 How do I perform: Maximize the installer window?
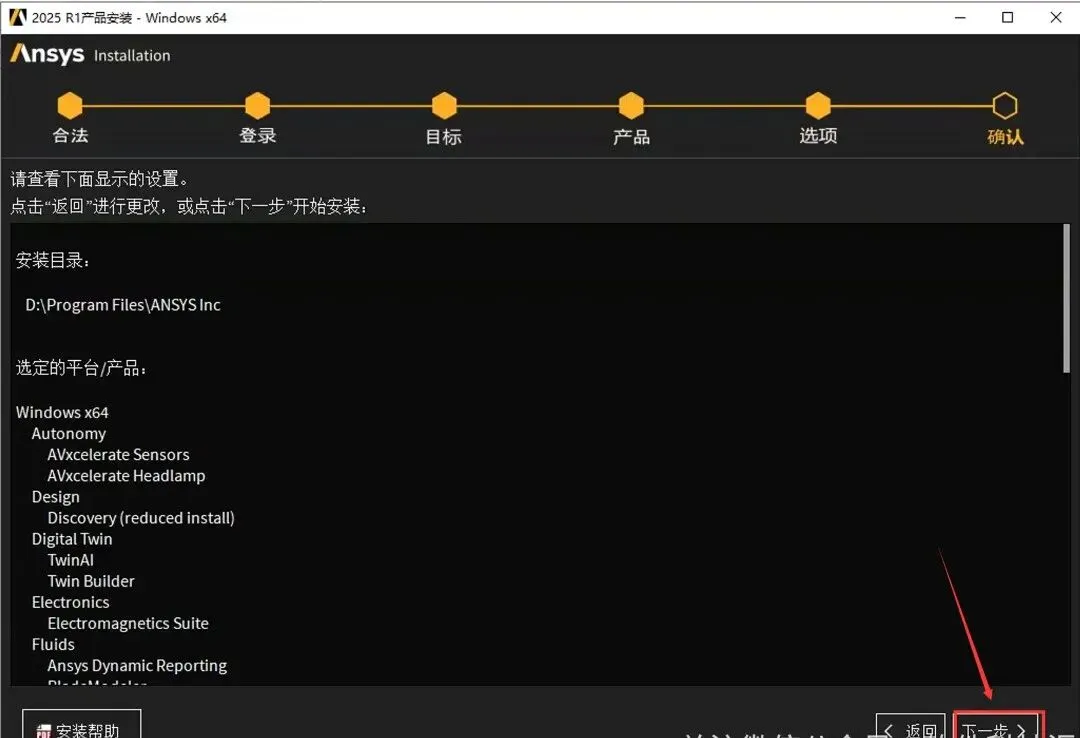click(x=1008, y=17)
